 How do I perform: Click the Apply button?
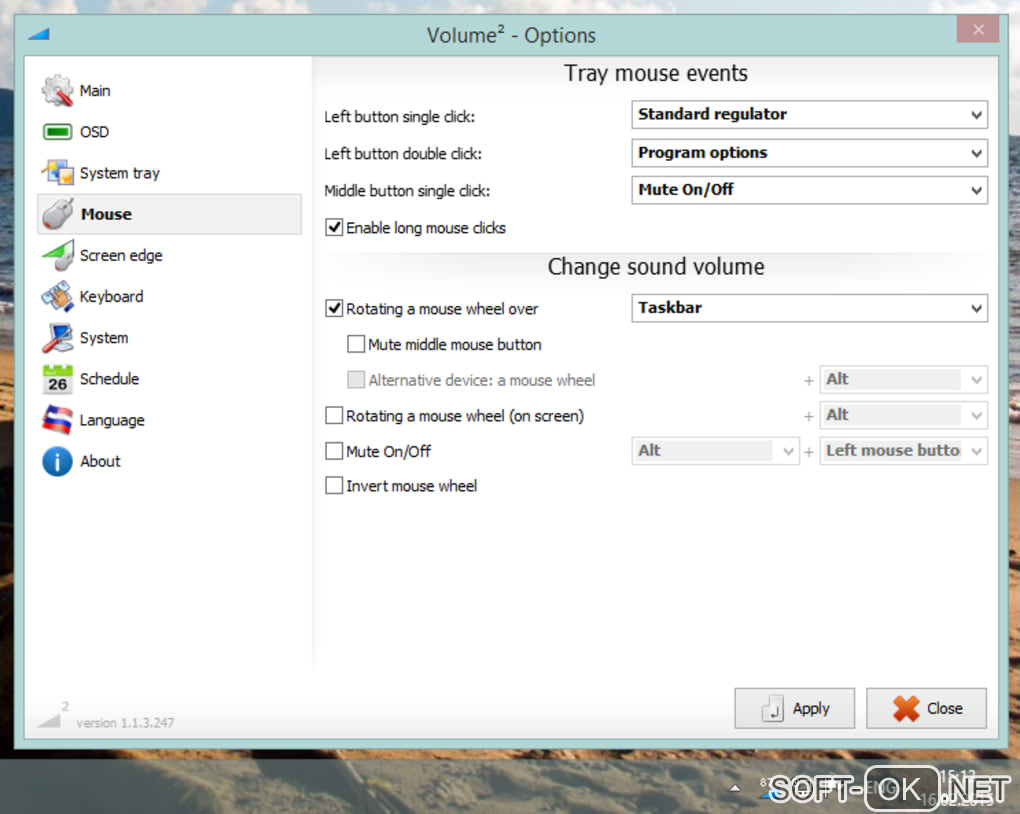794,709
